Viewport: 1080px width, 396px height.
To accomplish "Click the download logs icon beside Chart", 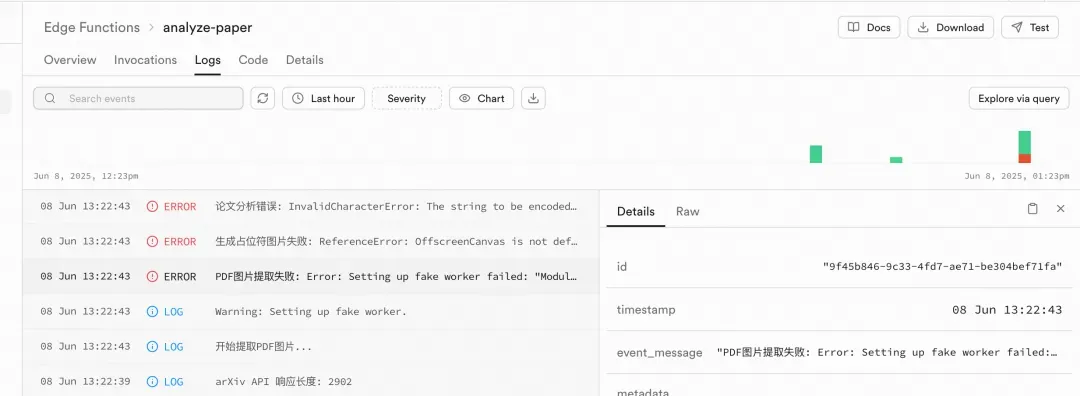I will [533, 98].
